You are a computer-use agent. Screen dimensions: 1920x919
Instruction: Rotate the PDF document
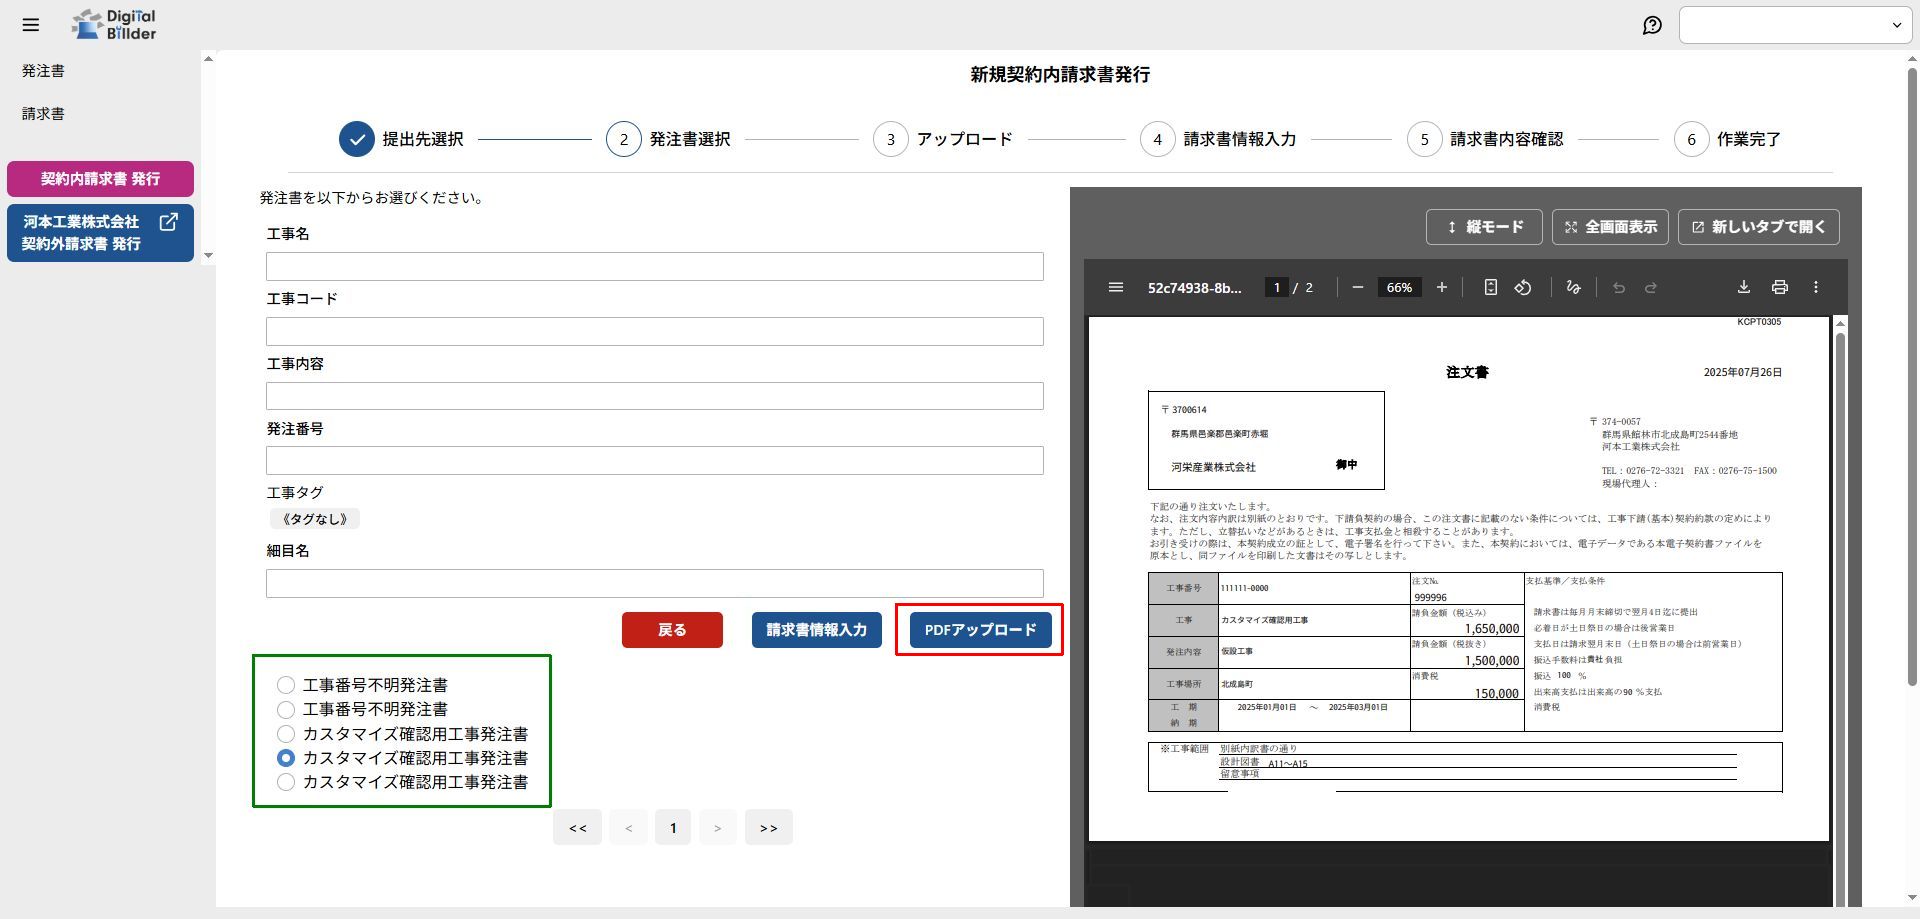(x=1523, y=288)
